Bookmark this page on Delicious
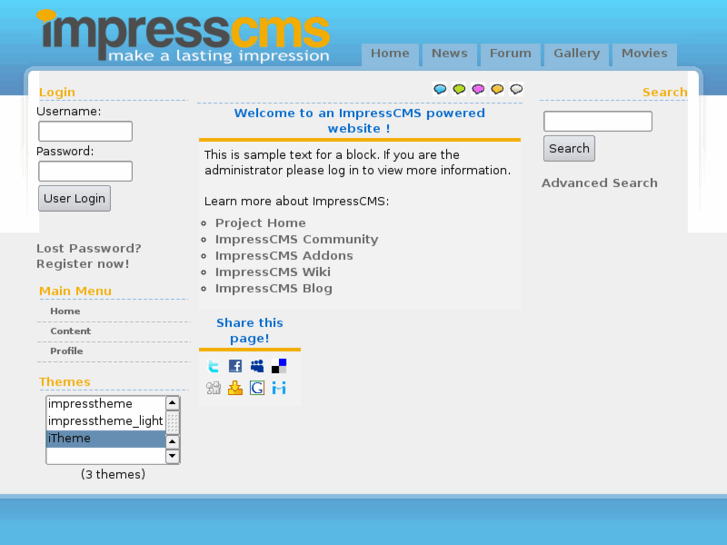Viewport: 727px width, 545px height. (x=279, y=366)
